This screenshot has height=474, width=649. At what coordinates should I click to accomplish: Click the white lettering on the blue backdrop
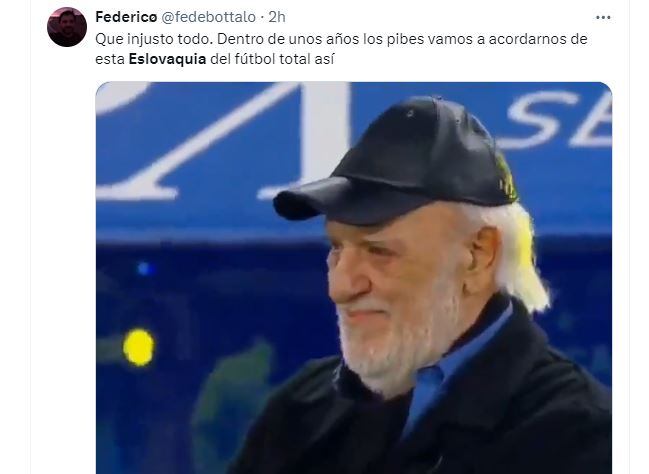(x=224, y=141)
